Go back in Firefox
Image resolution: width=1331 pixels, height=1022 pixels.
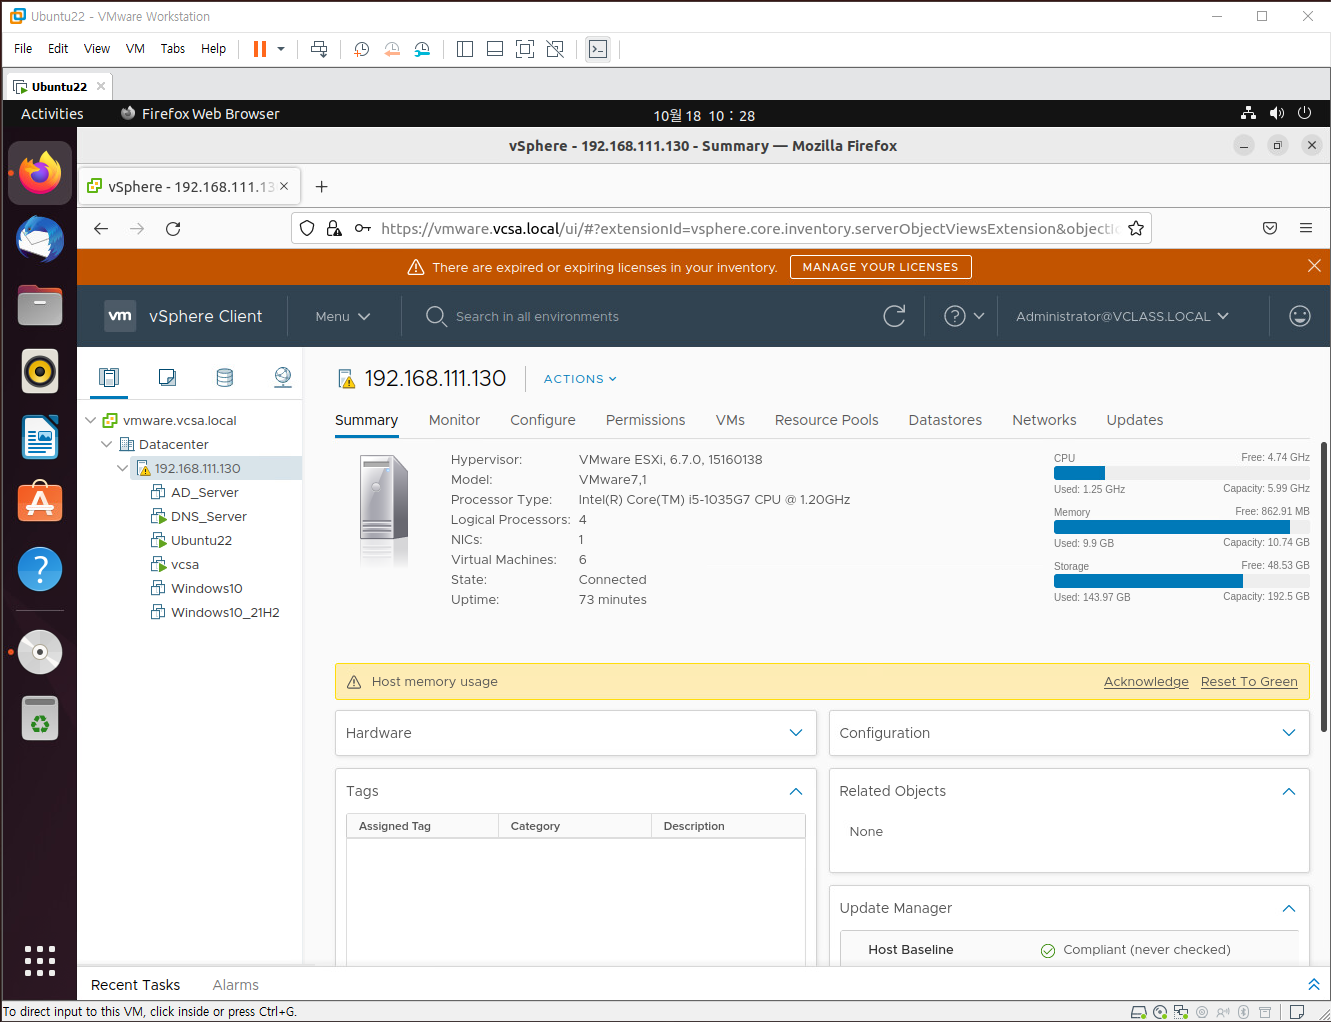click(101, 229)
